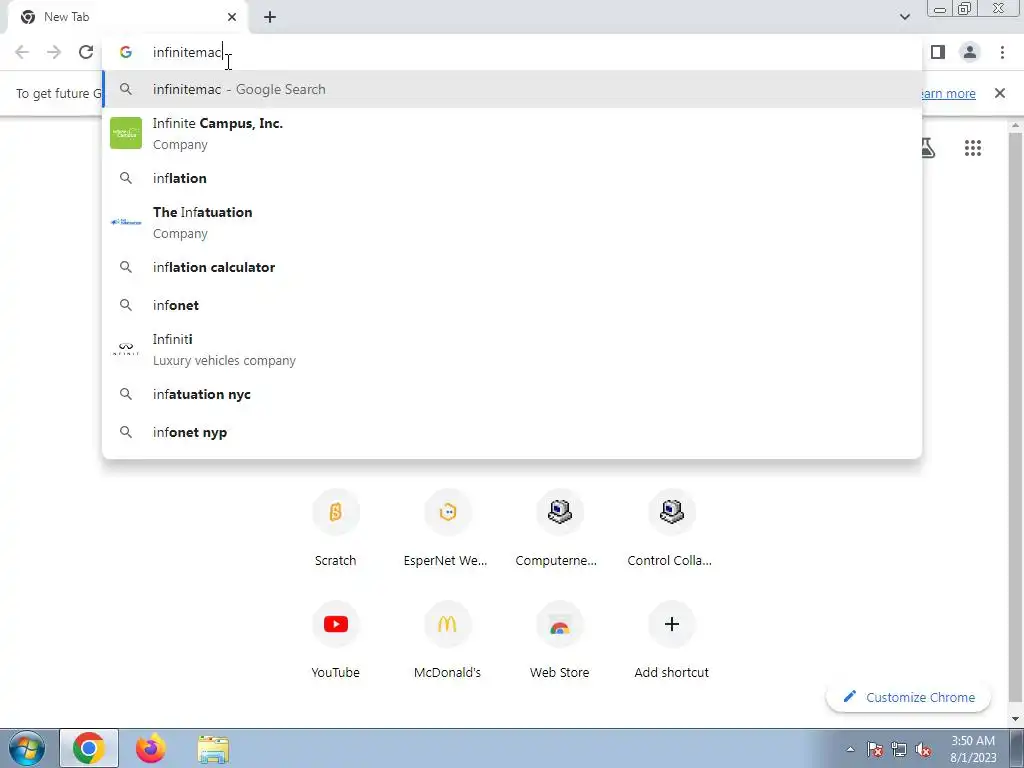Go forward using the forward arrow

pos(54,52)
